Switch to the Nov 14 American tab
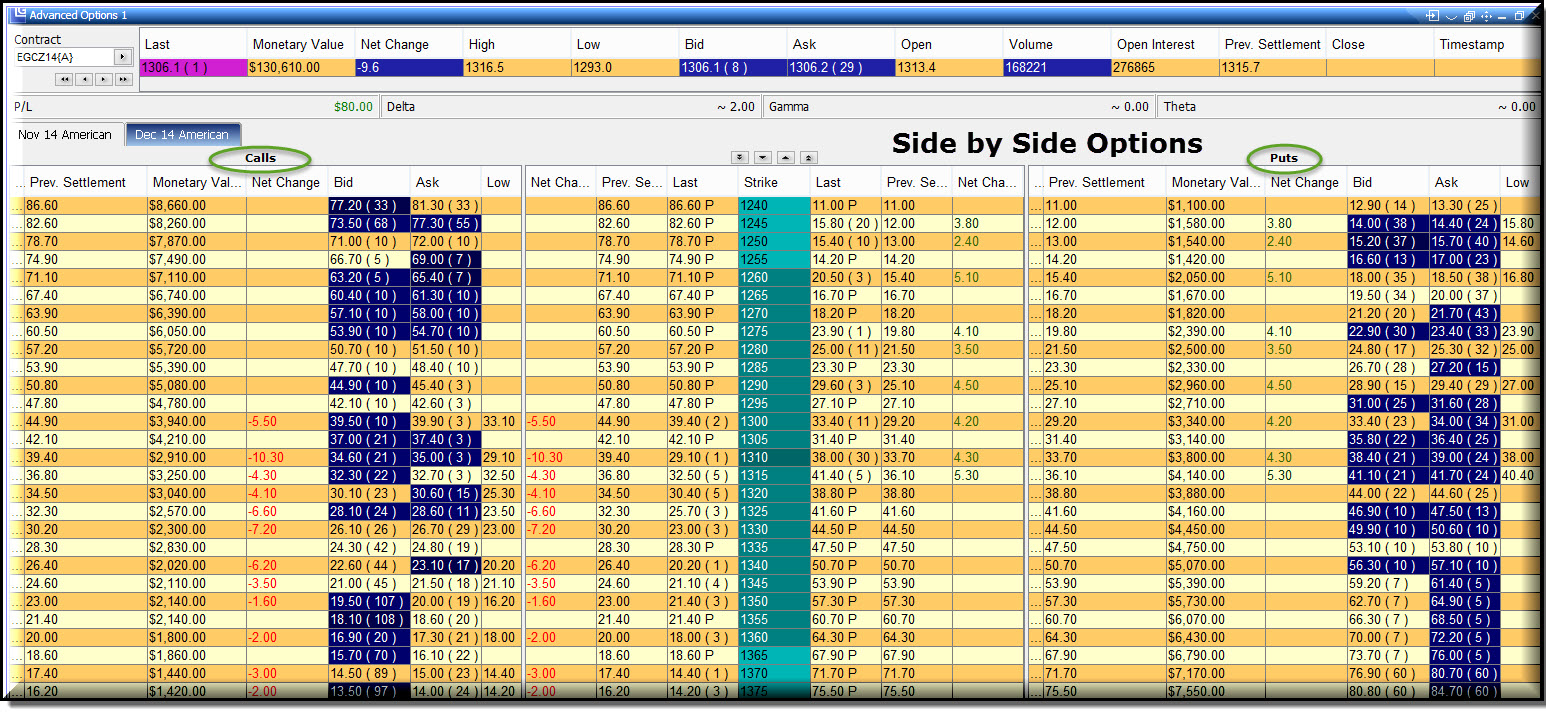 tap(65, 134)
